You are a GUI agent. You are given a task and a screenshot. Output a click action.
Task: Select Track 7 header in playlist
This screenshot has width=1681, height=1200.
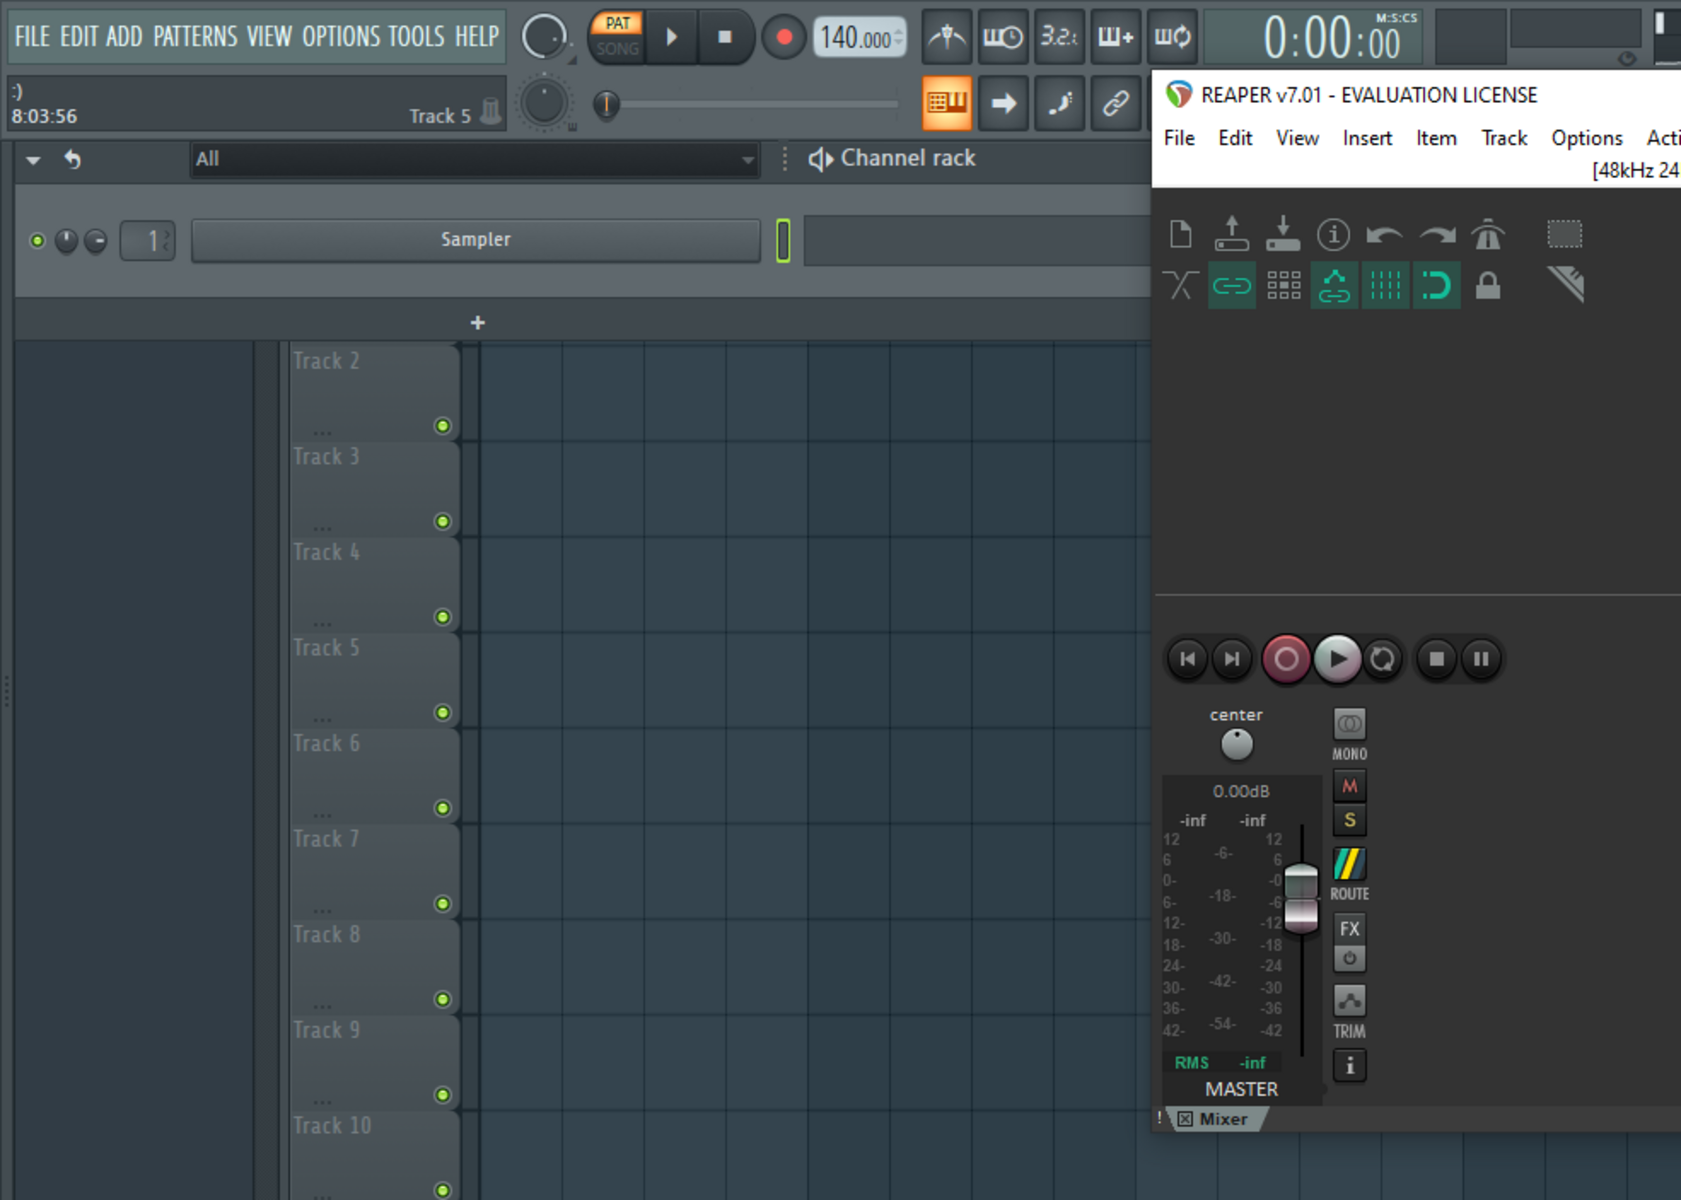pyautogui.click(x=374, y=872)
